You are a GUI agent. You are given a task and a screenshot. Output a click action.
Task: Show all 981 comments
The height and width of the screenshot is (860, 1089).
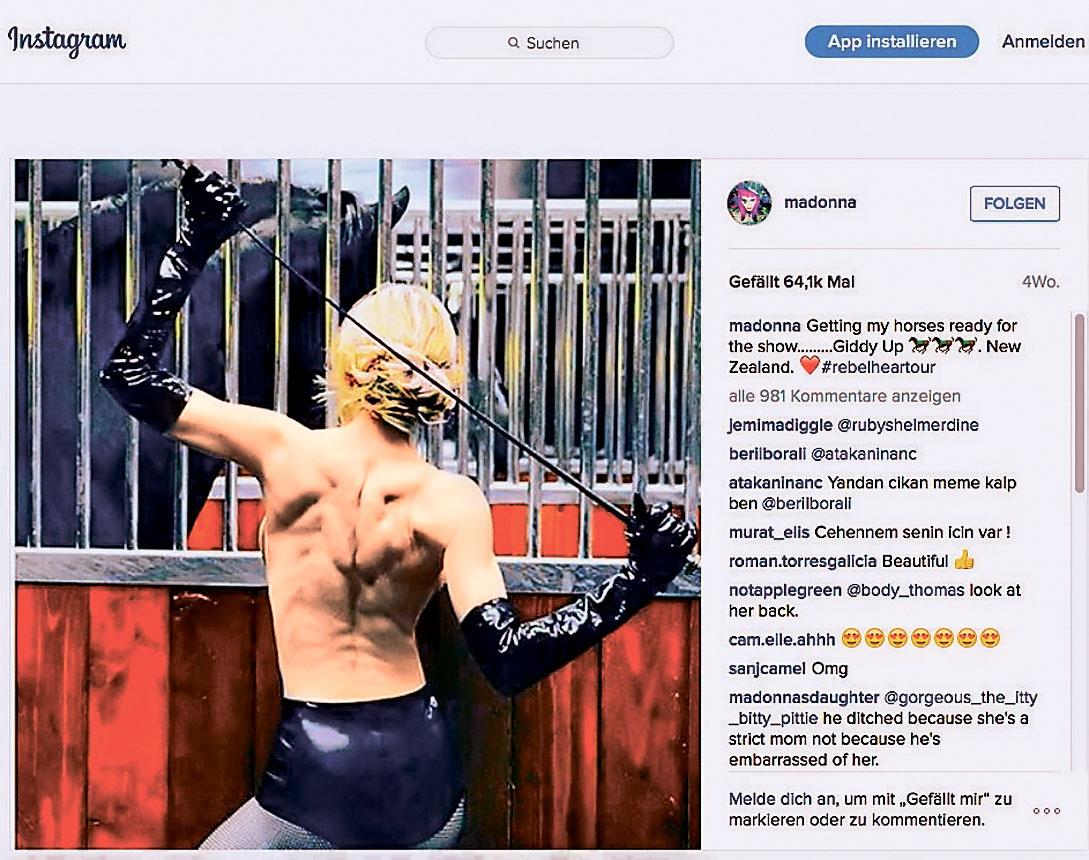(845, 396)
